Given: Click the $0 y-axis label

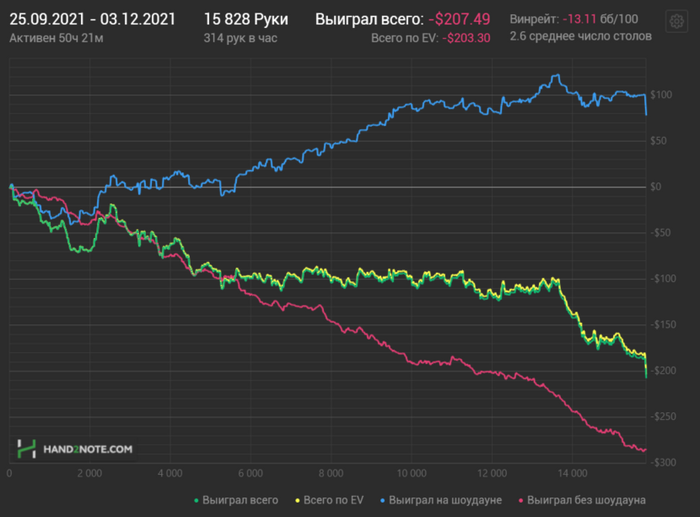Looking at the screenshot, I should (x=656, y=187).
